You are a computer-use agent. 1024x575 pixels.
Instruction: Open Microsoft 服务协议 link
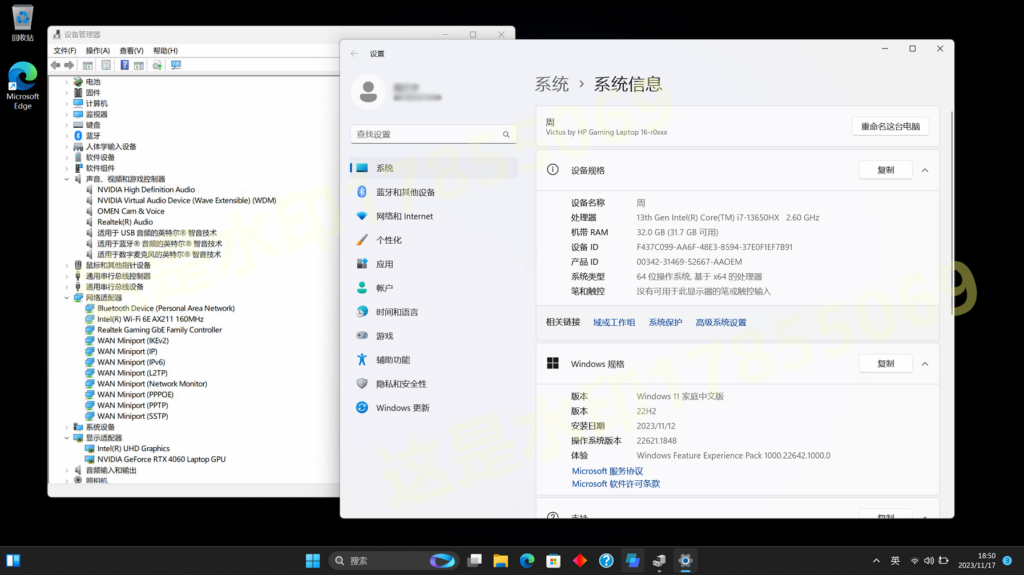(x=607, y=471)
